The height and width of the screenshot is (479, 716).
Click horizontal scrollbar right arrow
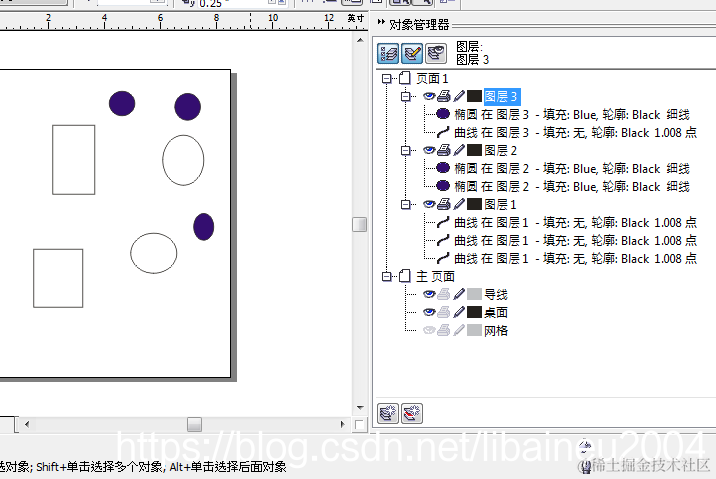click(x=342, y=424)
